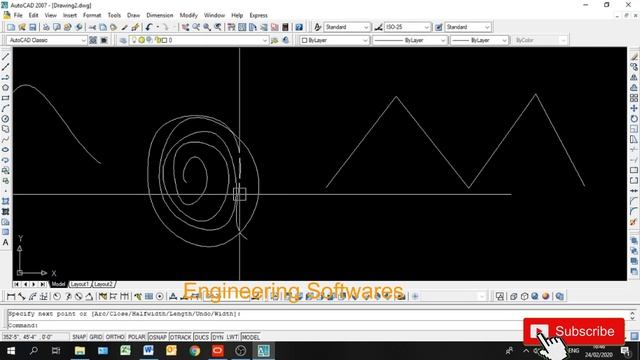Image resolution: width=640 pixels, height=360 pixels.
Task: Select the Line tool in Draw toolbar
Action: point(5,56)
